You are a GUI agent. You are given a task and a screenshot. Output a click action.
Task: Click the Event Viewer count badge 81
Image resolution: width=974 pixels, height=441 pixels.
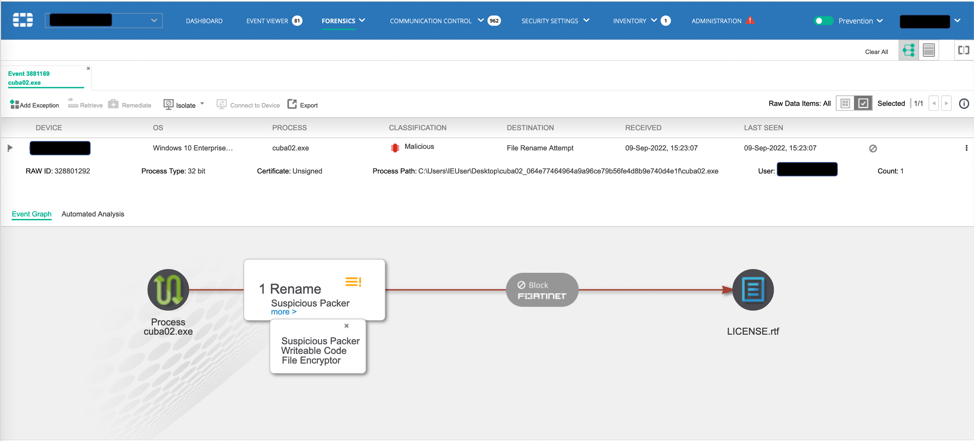(x=297, y=21)
